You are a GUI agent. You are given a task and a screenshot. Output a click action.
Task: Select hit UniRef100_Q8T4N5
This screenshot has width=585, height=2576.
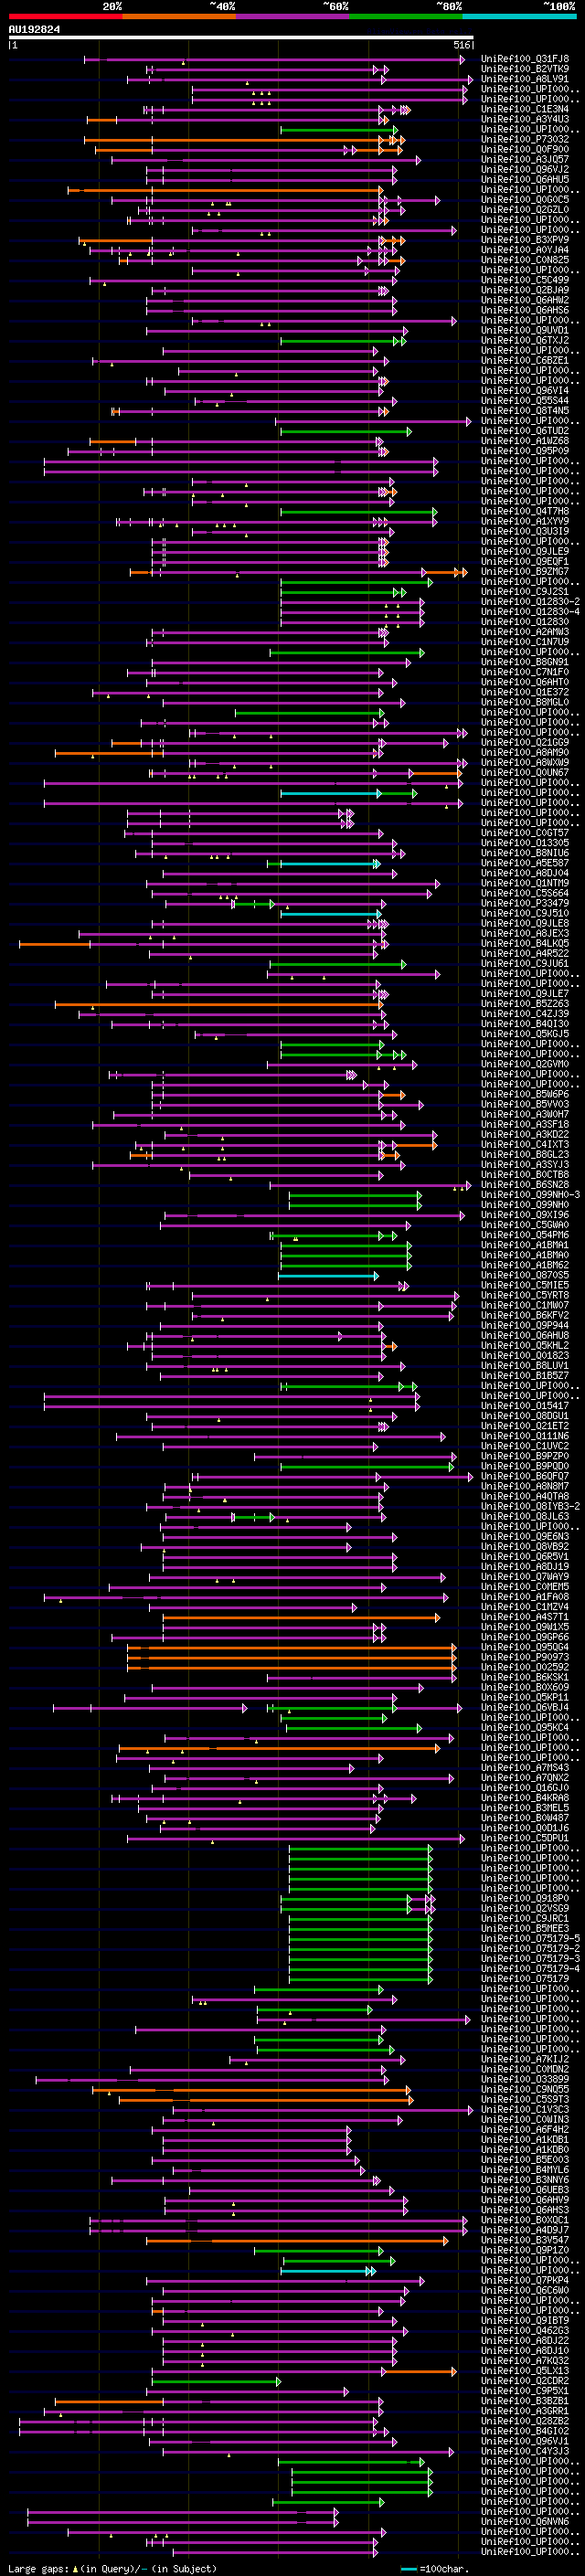click(525, 410)
